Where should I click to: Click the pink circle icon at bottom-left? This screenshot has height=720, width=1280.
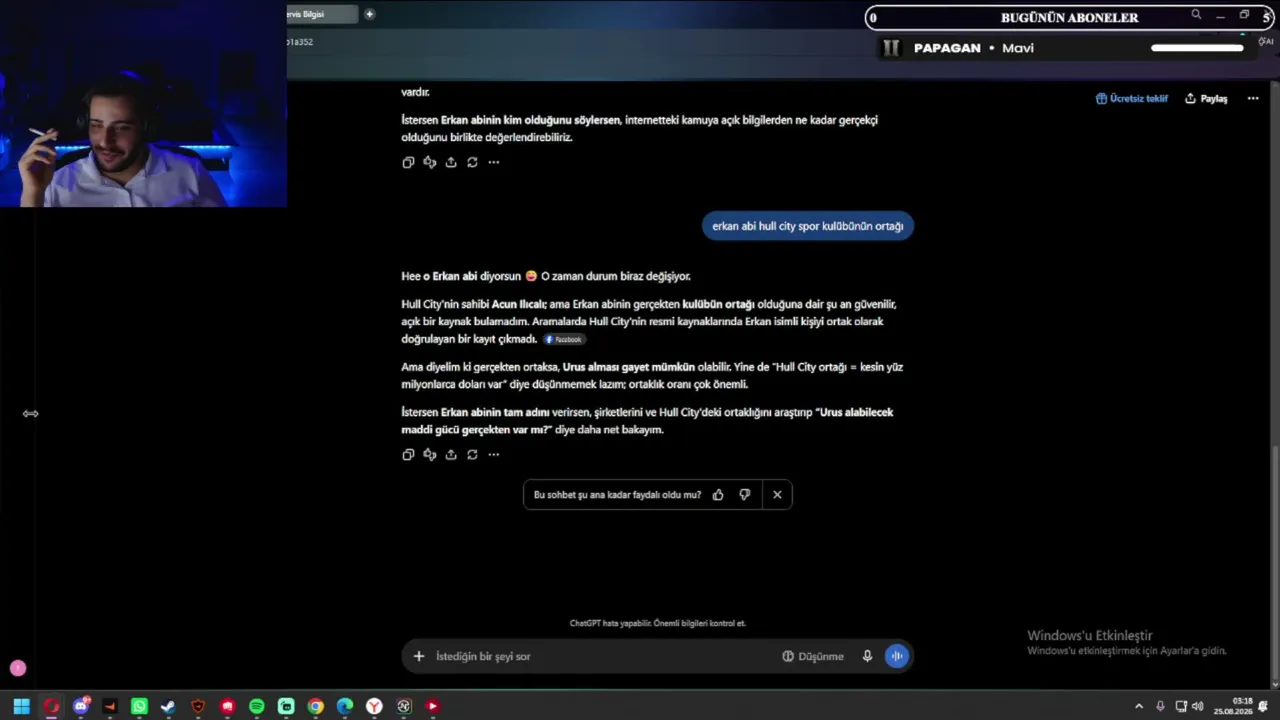[x=18, y=668]
